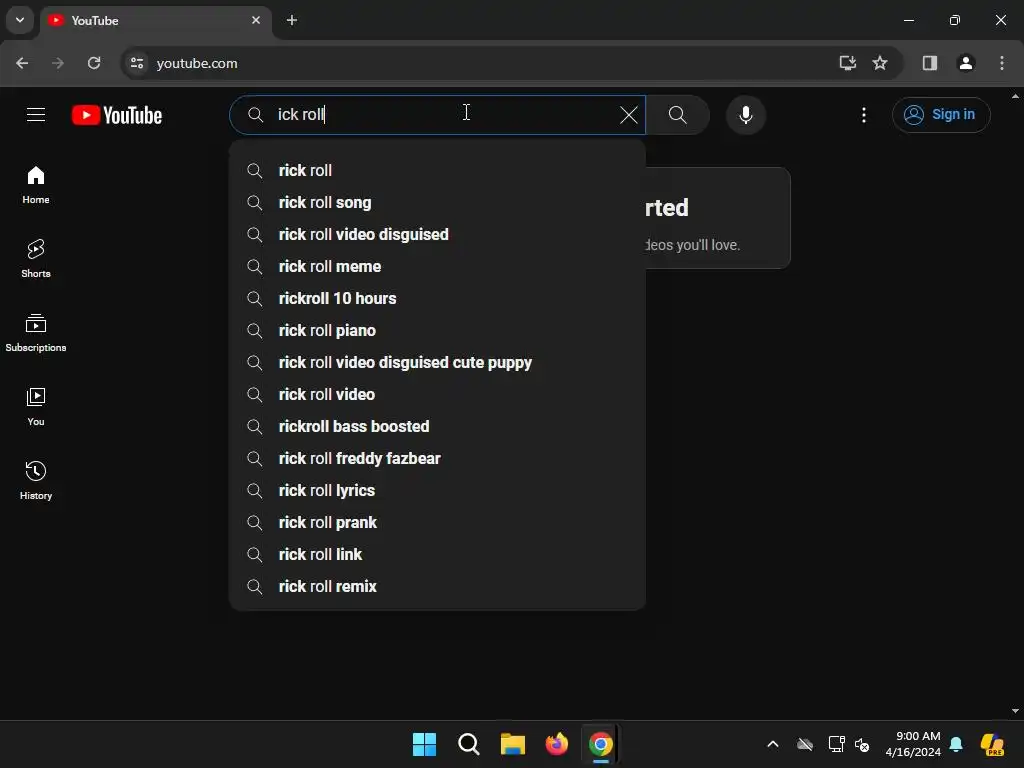
Task: Select "rick roll video disguised cute puppy"
Action: pyautogui.click(x=437, y=362)
